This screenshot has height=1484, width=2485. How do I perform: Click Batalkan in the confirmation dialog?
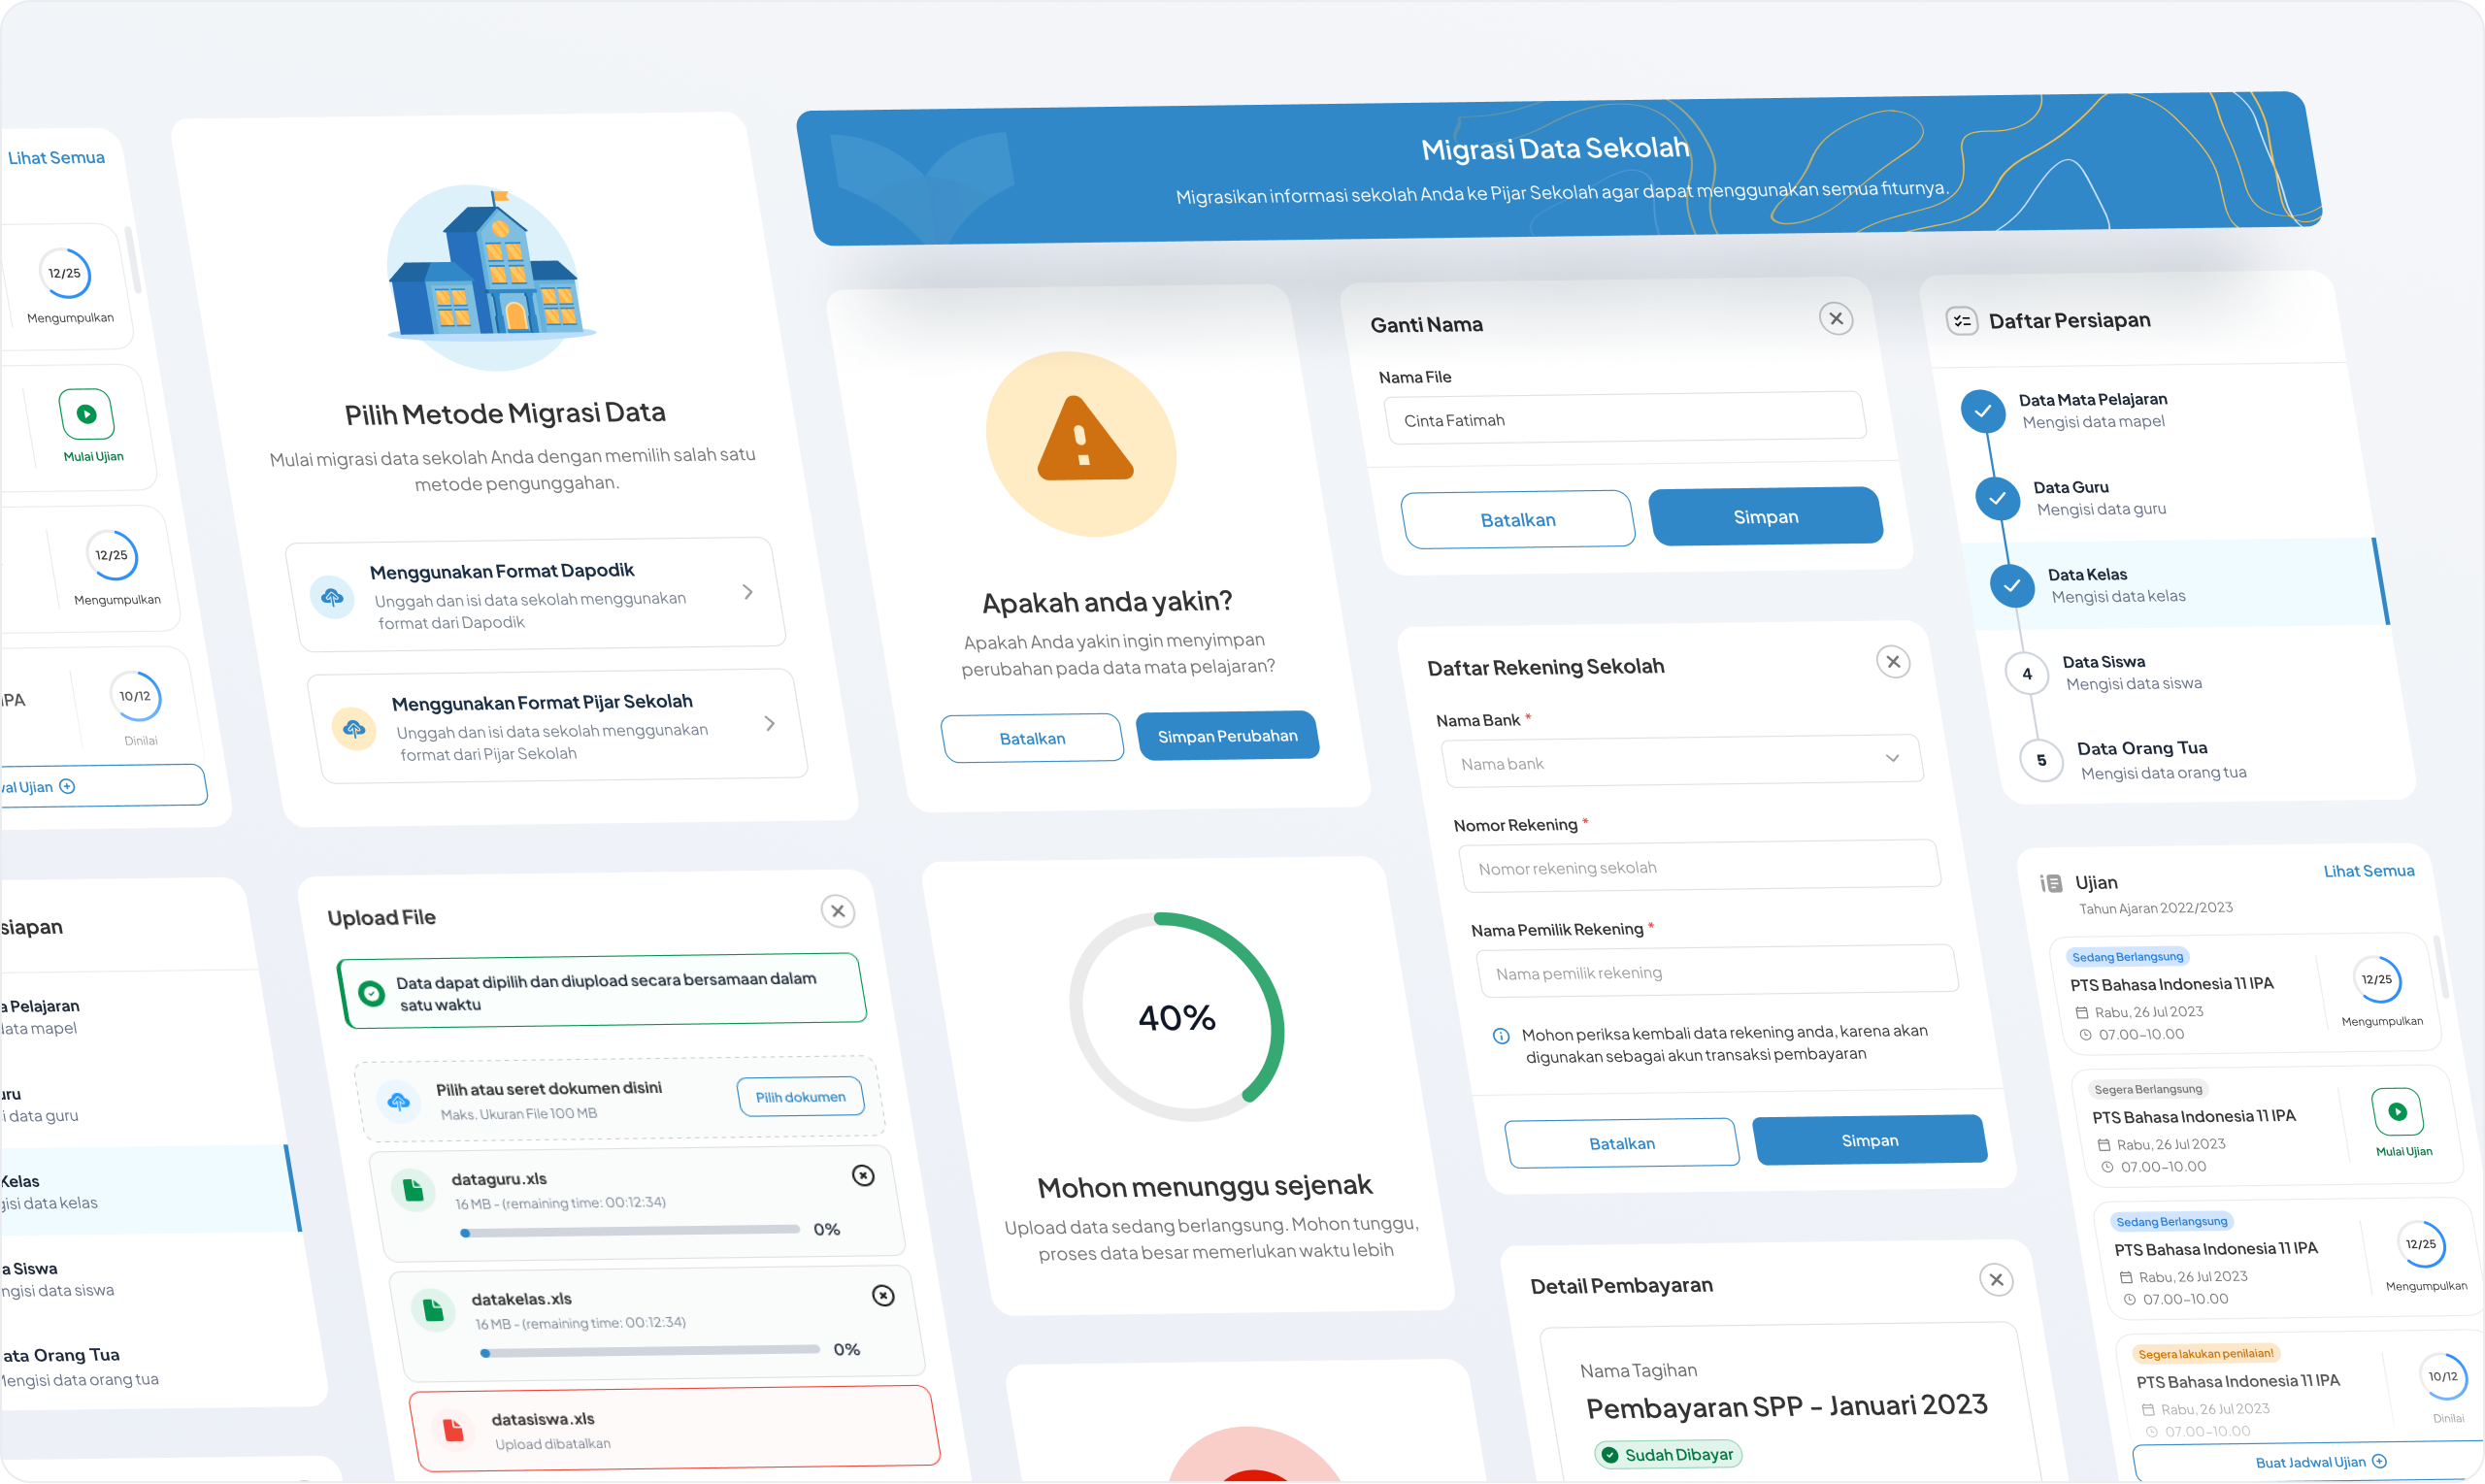coord(1032,738)
